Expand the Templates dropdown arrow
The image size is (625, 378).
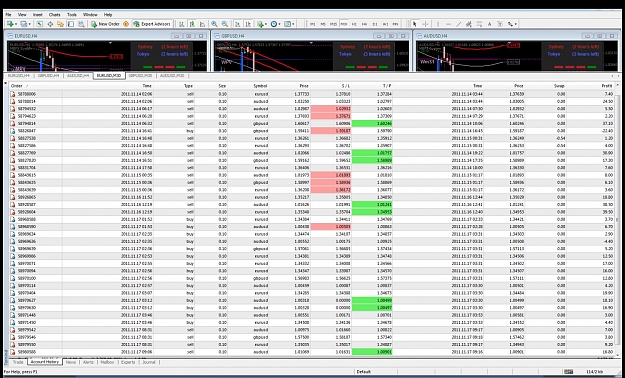click(293, 24)
